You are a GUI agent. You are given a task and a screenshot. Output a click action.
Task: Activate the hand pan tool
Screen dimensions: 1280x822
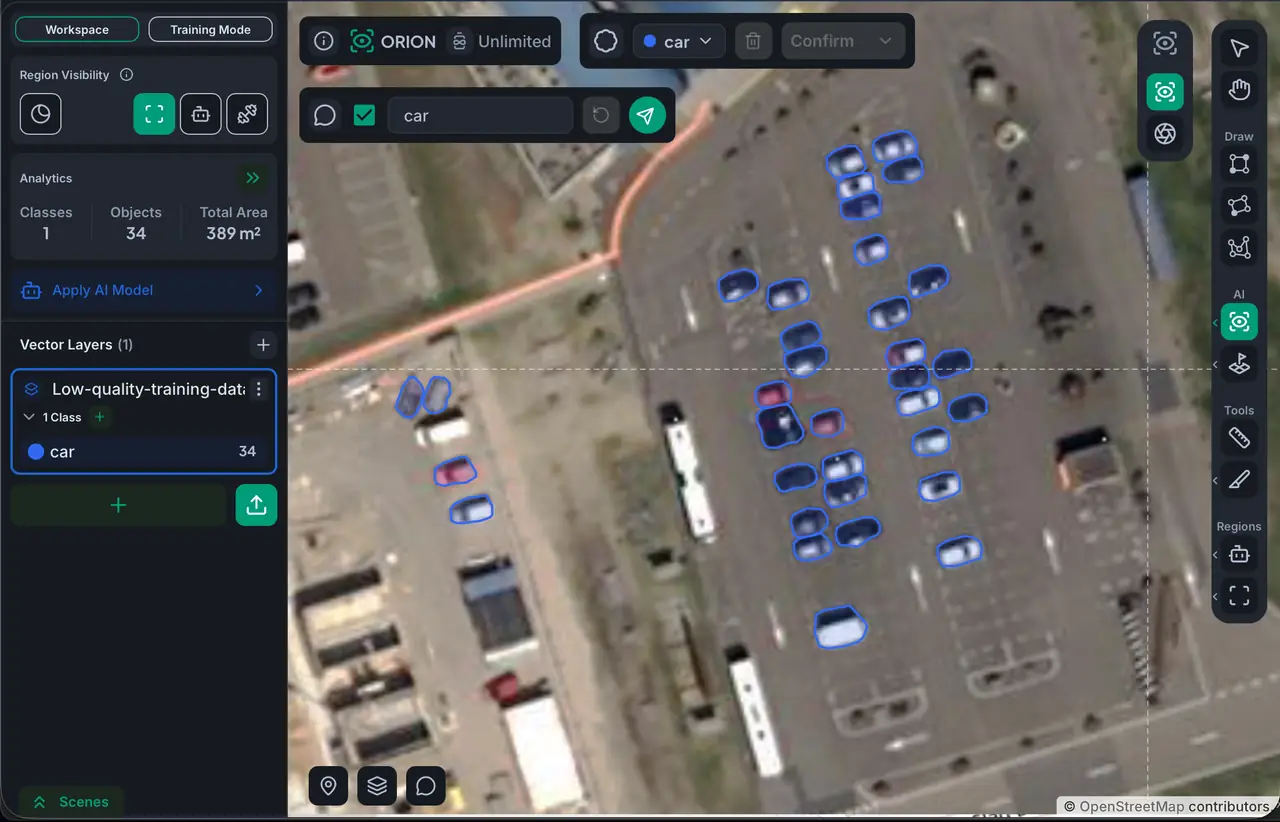point(1239,90)
